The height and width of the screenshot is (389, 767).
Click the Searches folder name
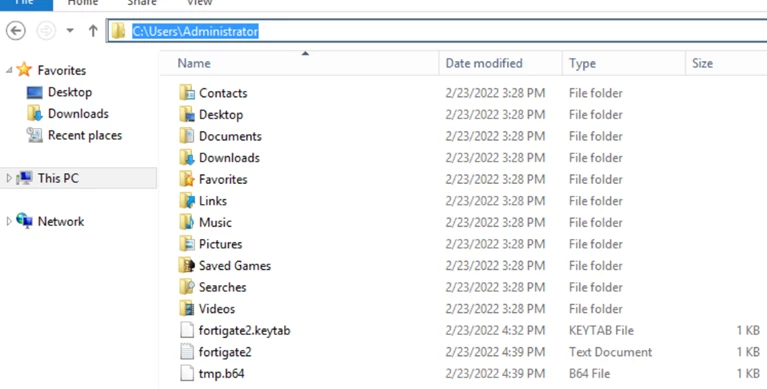[223, 287]
